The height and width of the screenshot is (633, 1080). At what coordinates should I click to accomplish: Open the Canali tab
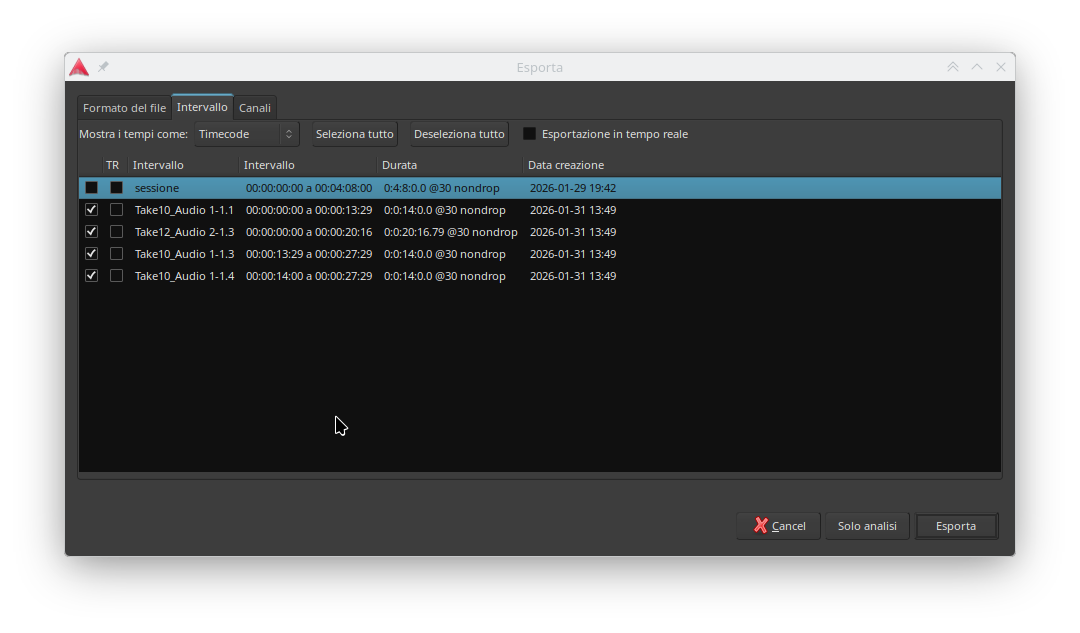pyautogui.click(x=255, y=108)
